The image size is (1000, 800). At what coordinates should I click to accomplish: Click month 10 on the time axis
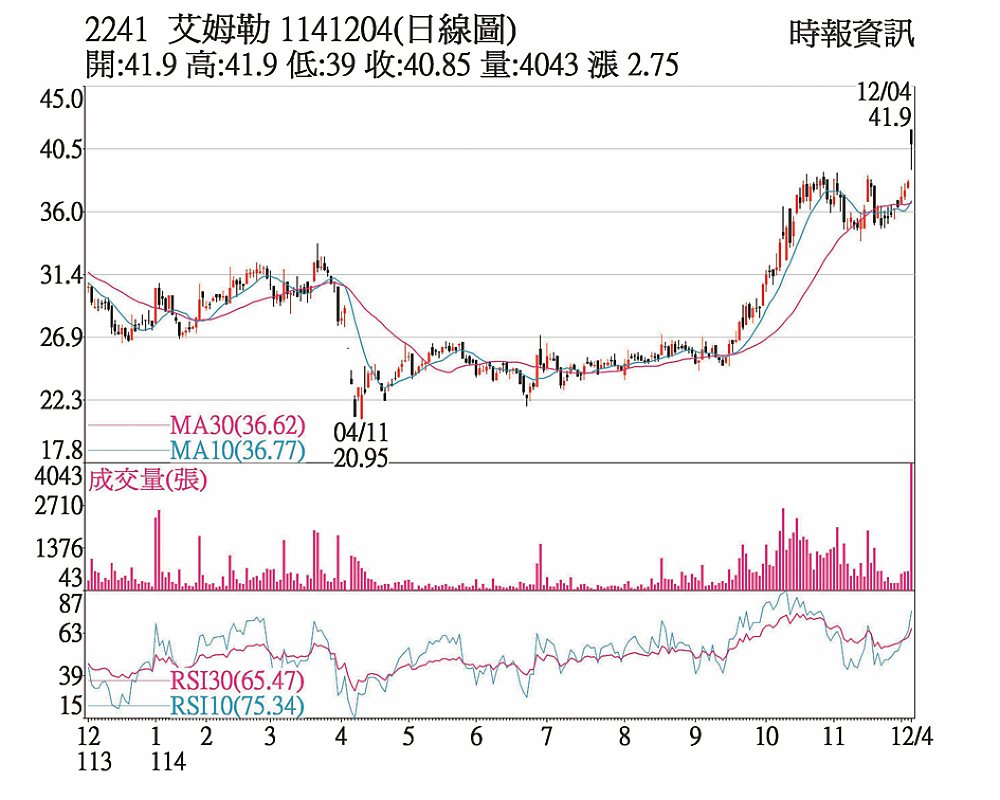pyautogui.click(x=767, y=739)
